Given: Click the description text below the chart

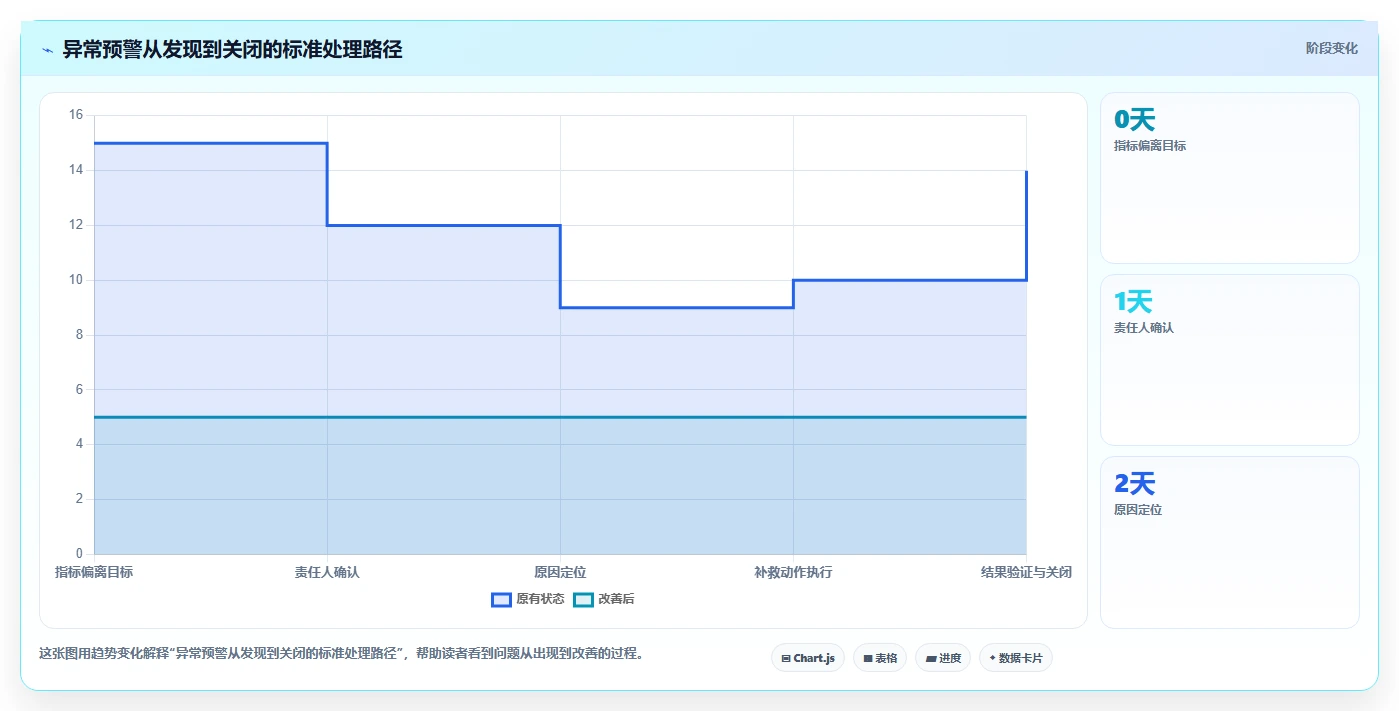Looking at the screenshot, I should tap(342, 653).
